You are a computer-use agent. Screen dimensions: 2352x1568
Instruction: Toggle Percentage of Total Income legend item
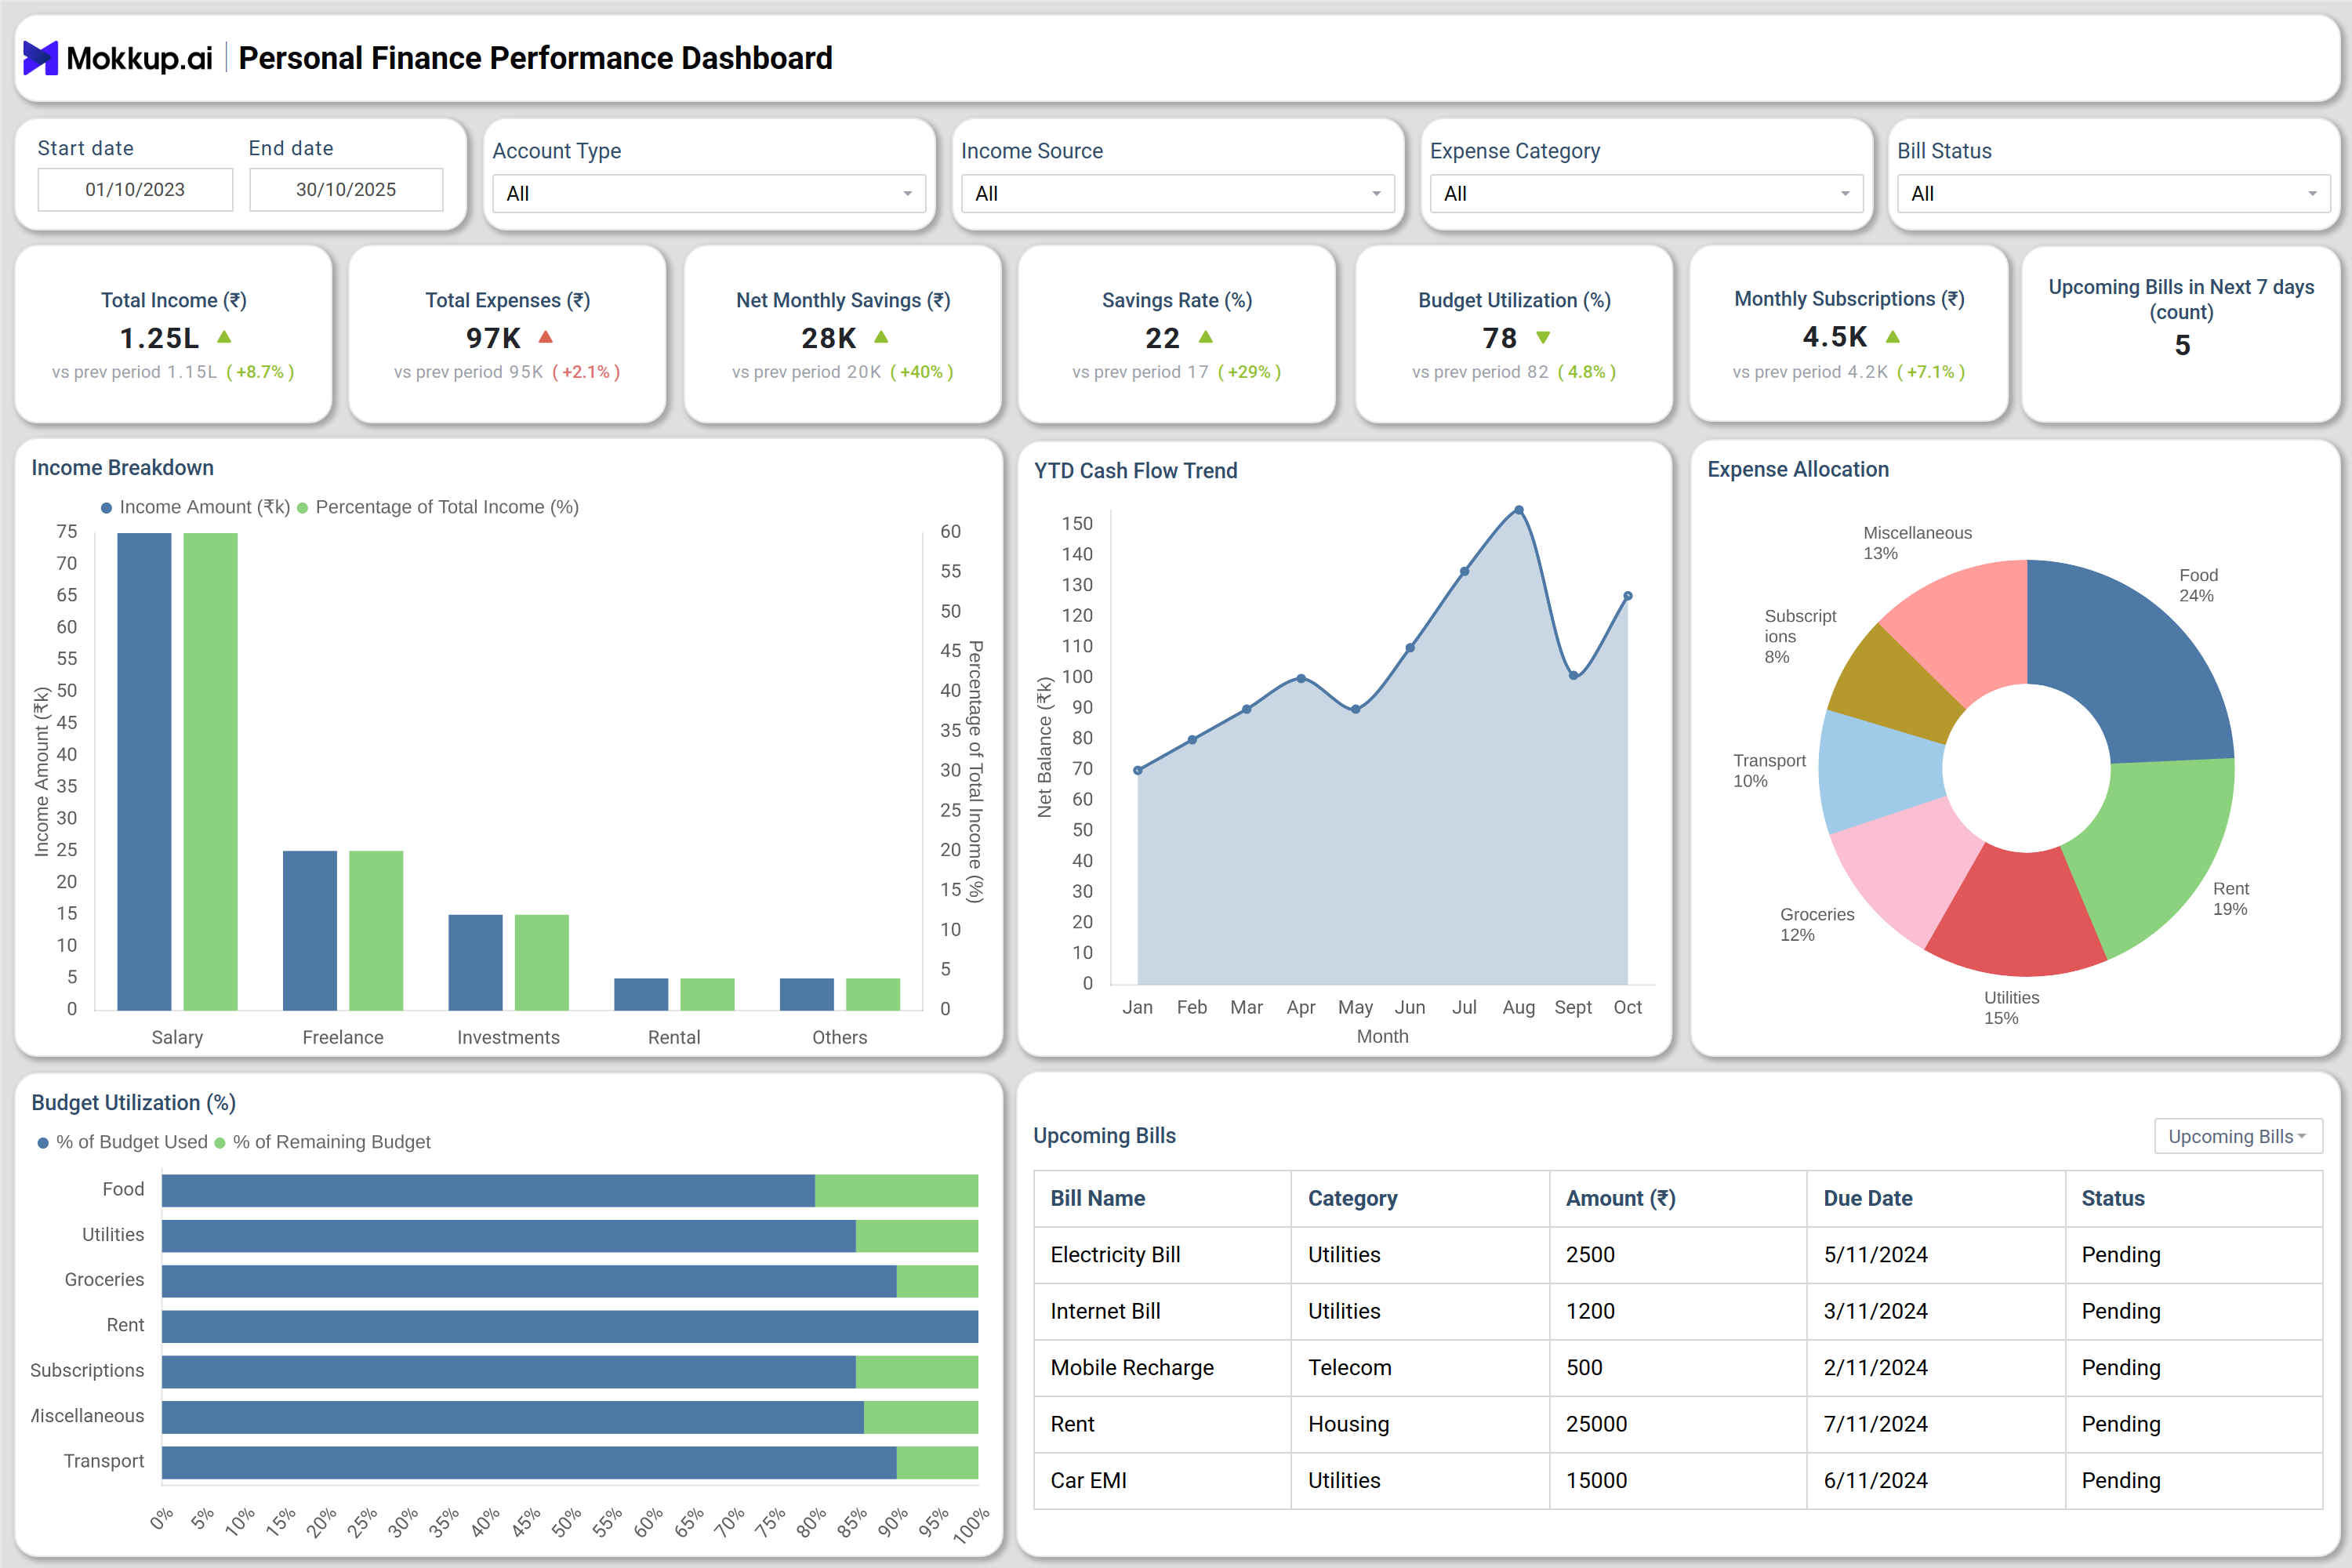[438, 507]
